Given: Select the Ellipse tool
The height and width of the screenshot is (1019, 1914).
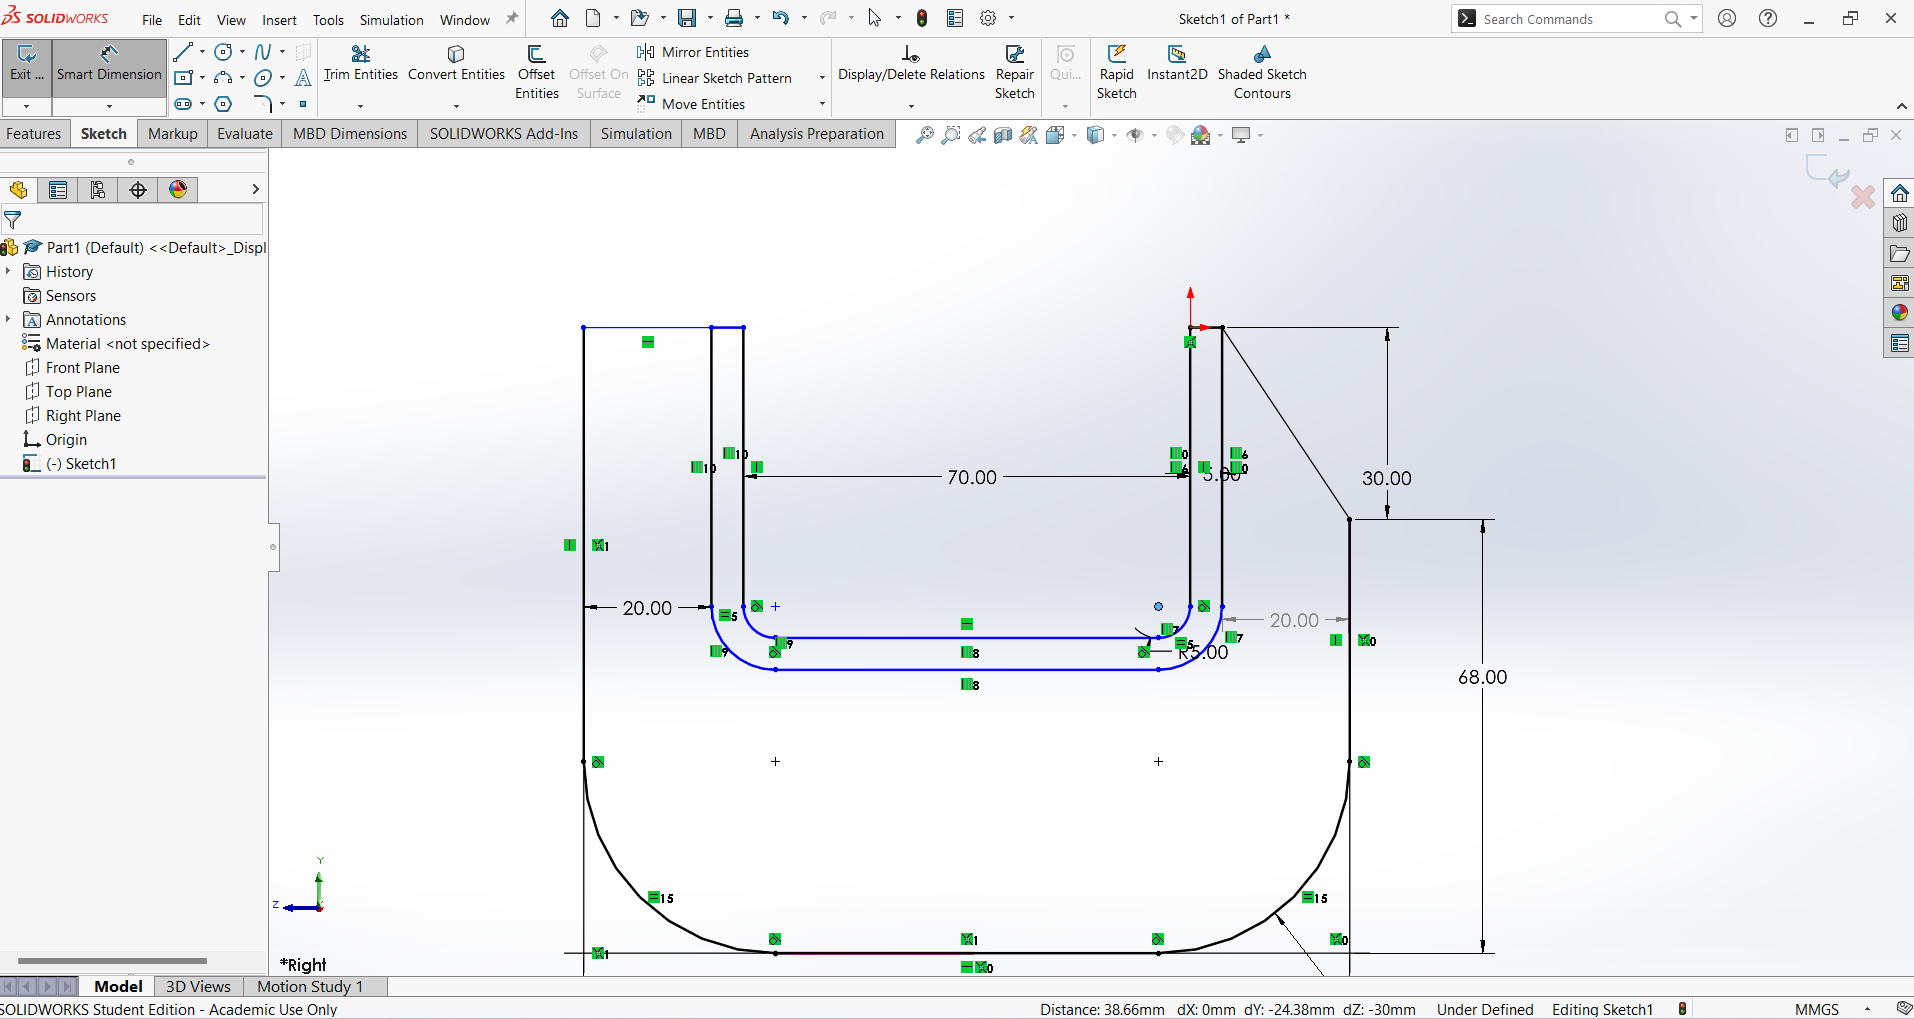Looking at the screenshot, I should coord(263,78).
